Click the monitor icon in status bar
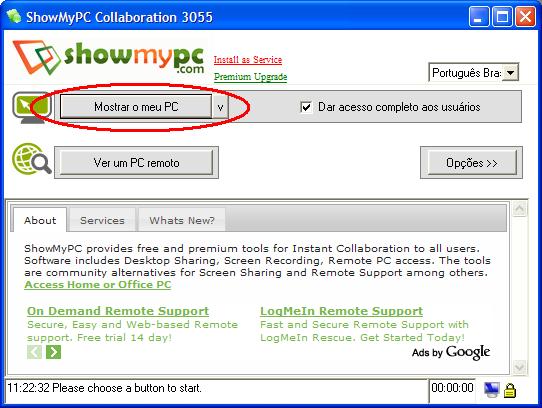This screenshot has height=408, width=542. tap(491, 390)
